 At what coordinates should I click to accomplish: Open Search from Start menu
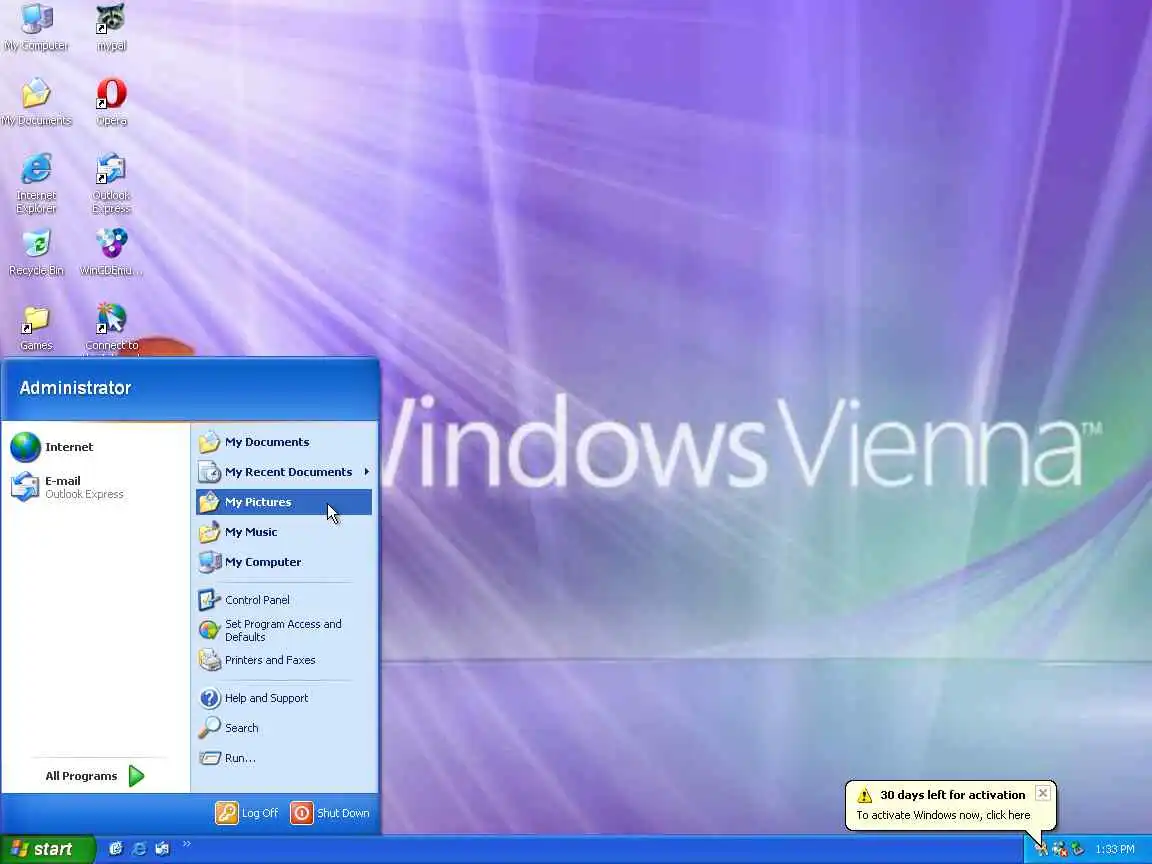(284, 728)
